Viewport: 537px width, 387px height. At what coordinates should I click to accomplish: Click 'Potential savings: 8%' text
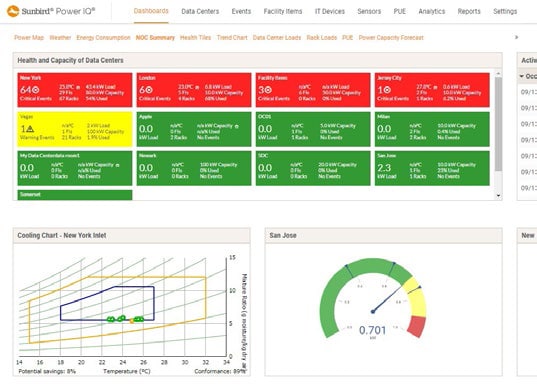[x=47, y=371]
